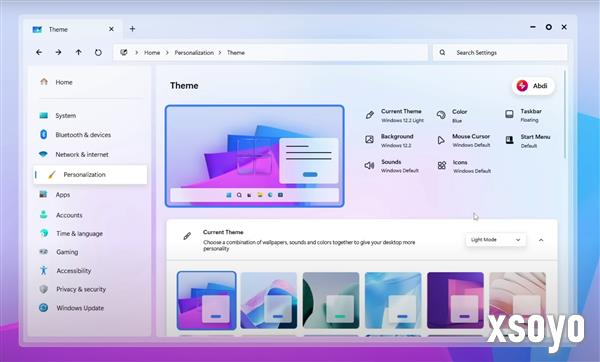Click the up arrow navigation icon
The width and height of the screenshot is (600, 362).
click(78, 52)
